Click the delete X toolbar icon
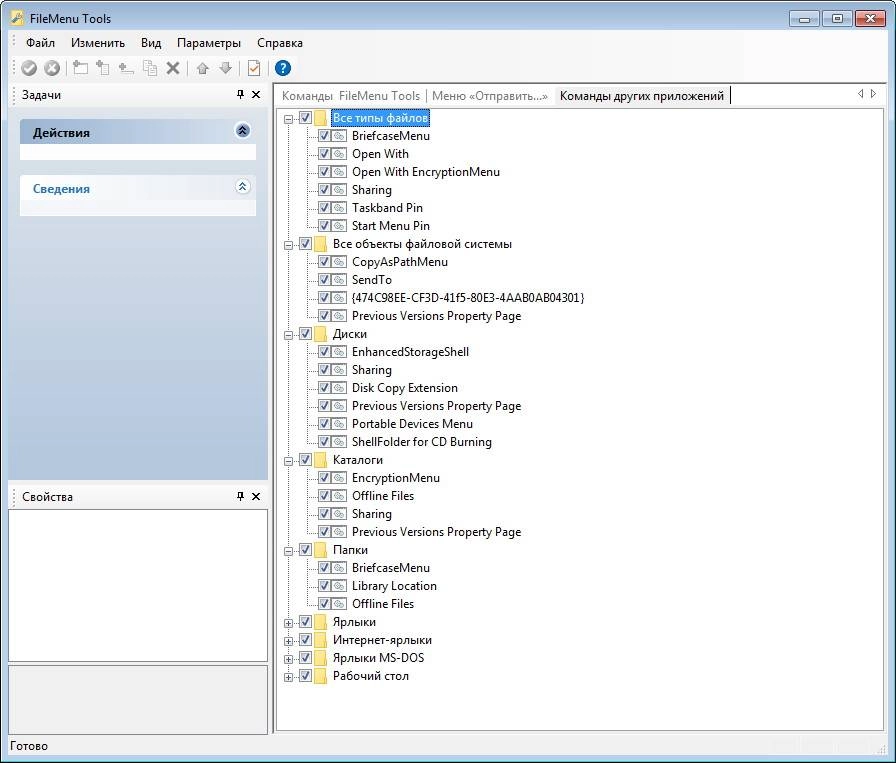Viewport: 896px width, 763px height. (173, 69)
